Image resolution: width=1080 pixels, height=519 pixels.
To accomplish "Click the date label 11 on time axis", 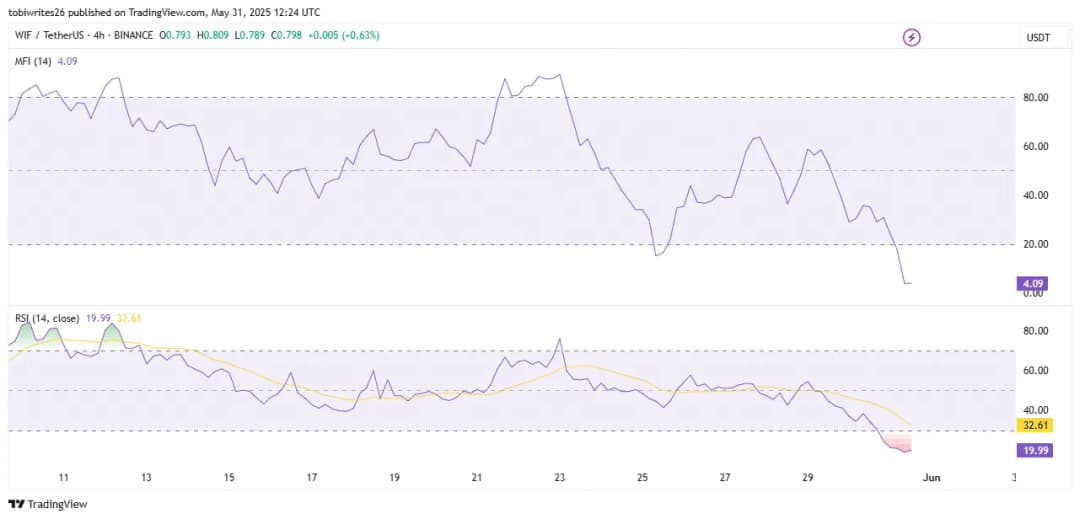I will 63,477.
